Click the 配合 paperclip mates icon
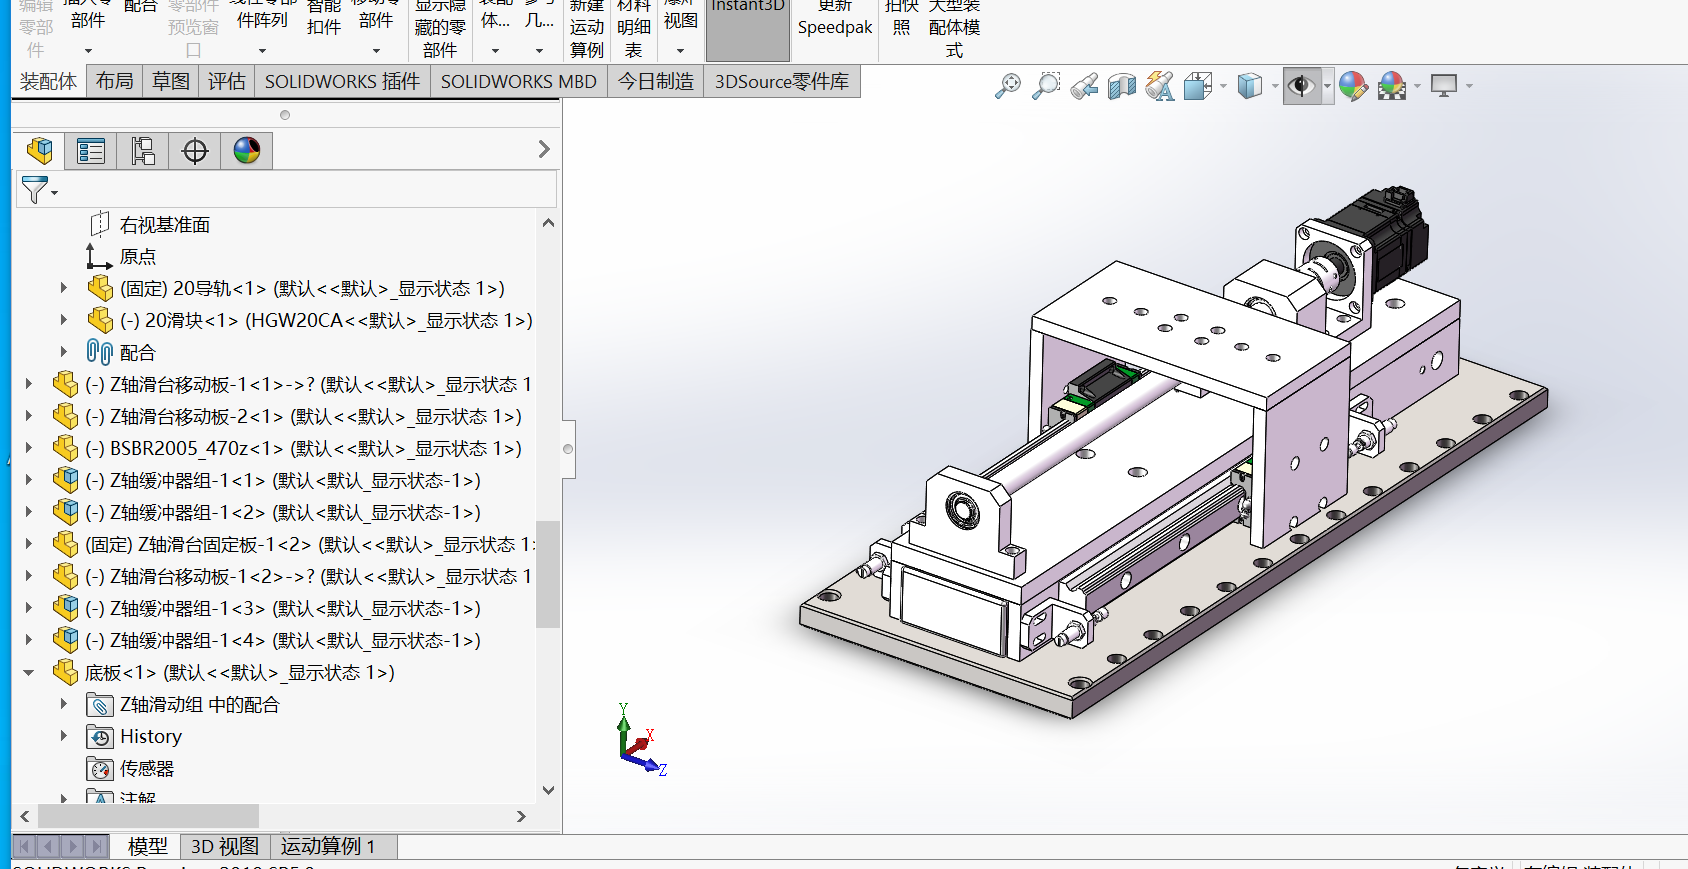 point(99,352)
